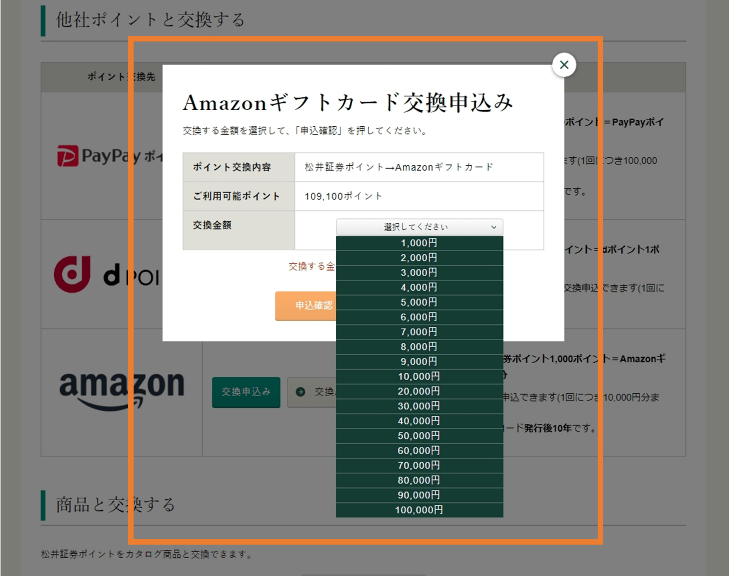Click the ポイント交換内容 row label
Image resolution: width=729 pixels, height=578 pixels.
click(232, 167)
